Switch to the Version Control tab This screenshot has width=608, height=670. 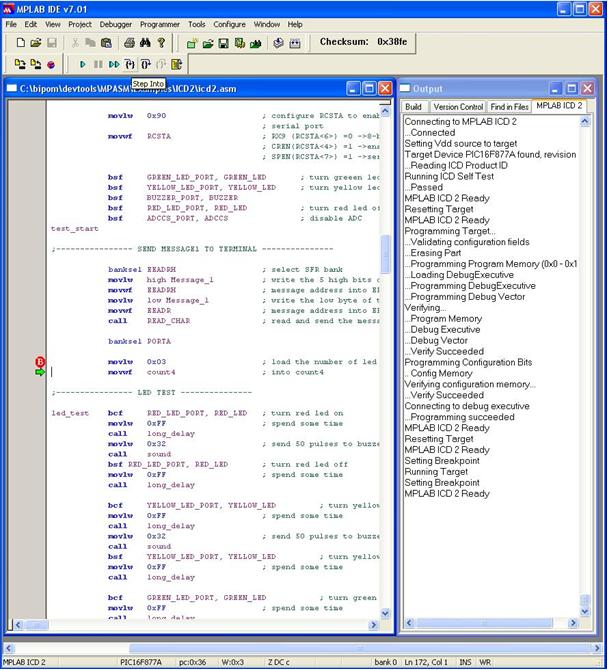coord(458,107)
